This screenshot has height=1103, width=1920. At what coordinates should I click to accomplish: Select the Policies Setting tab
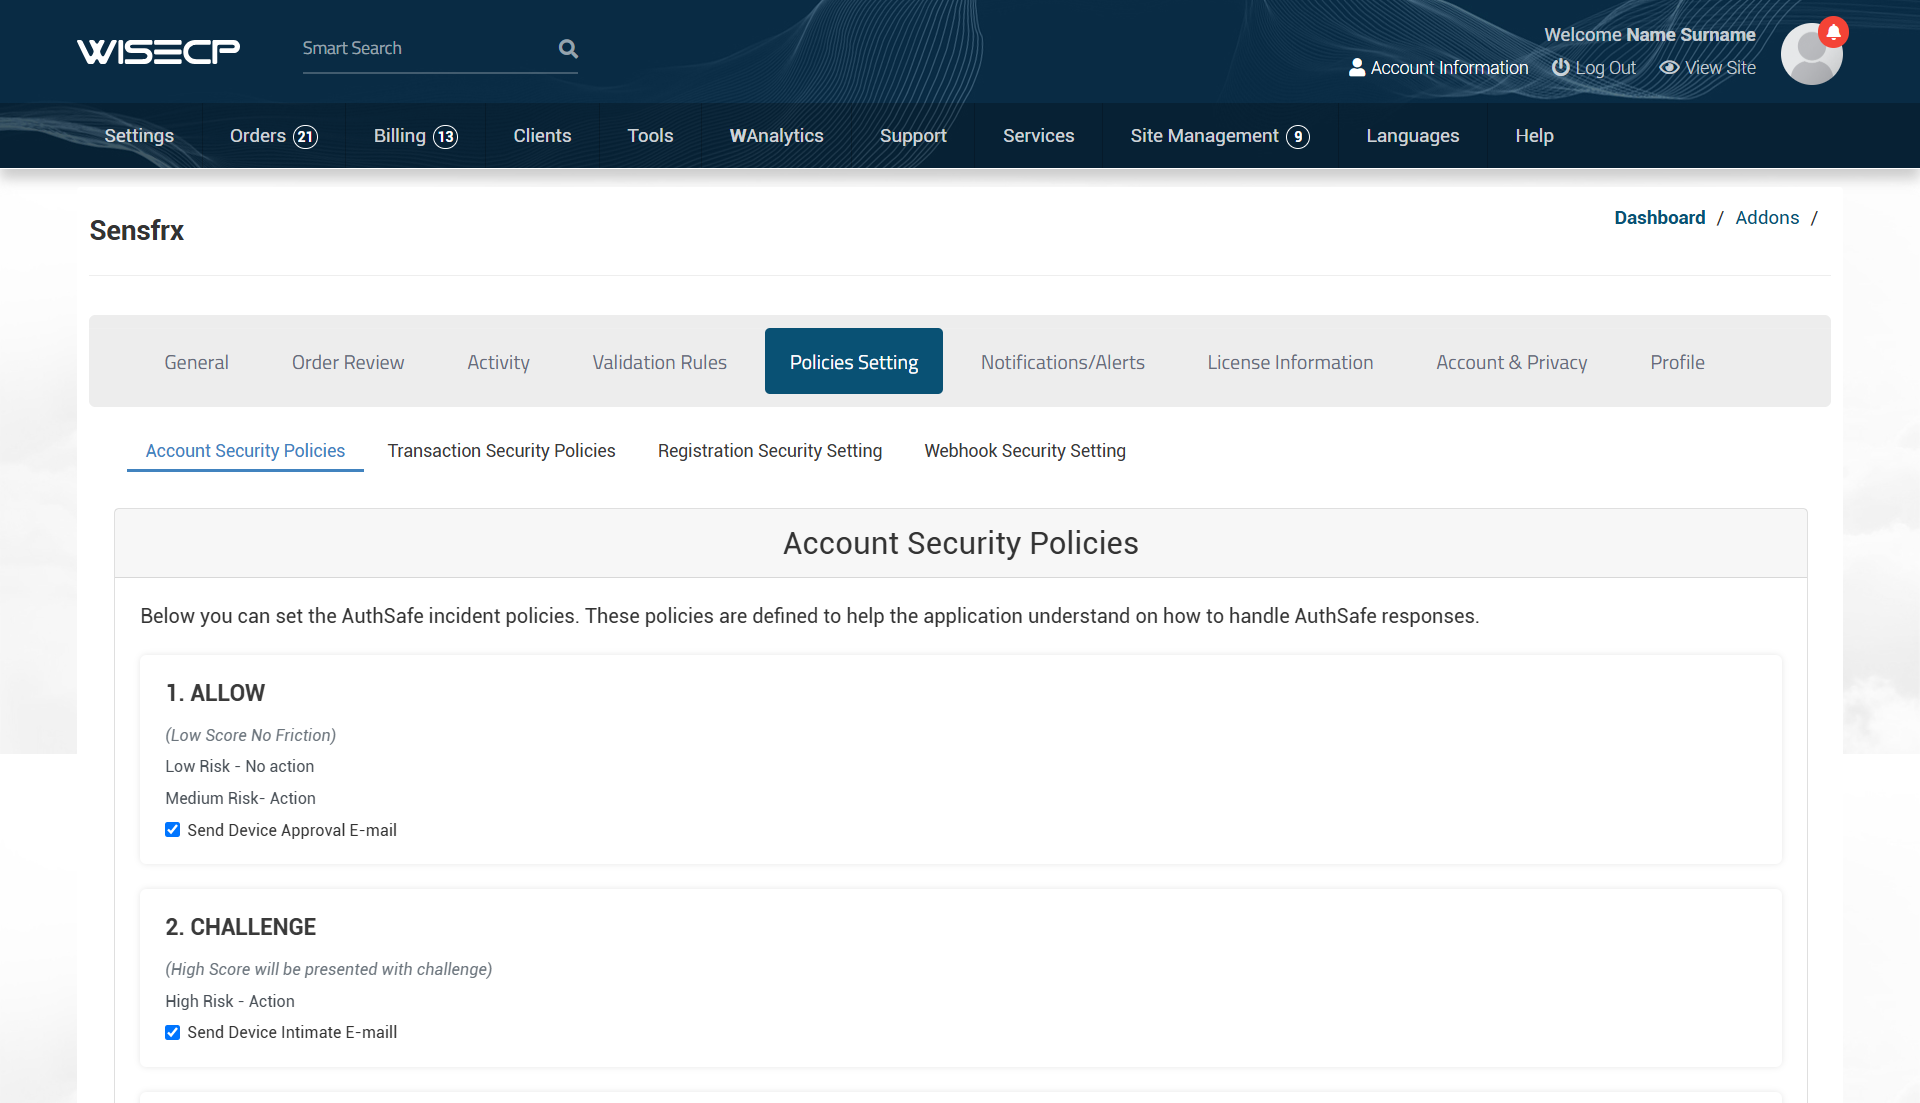[853, 362]
